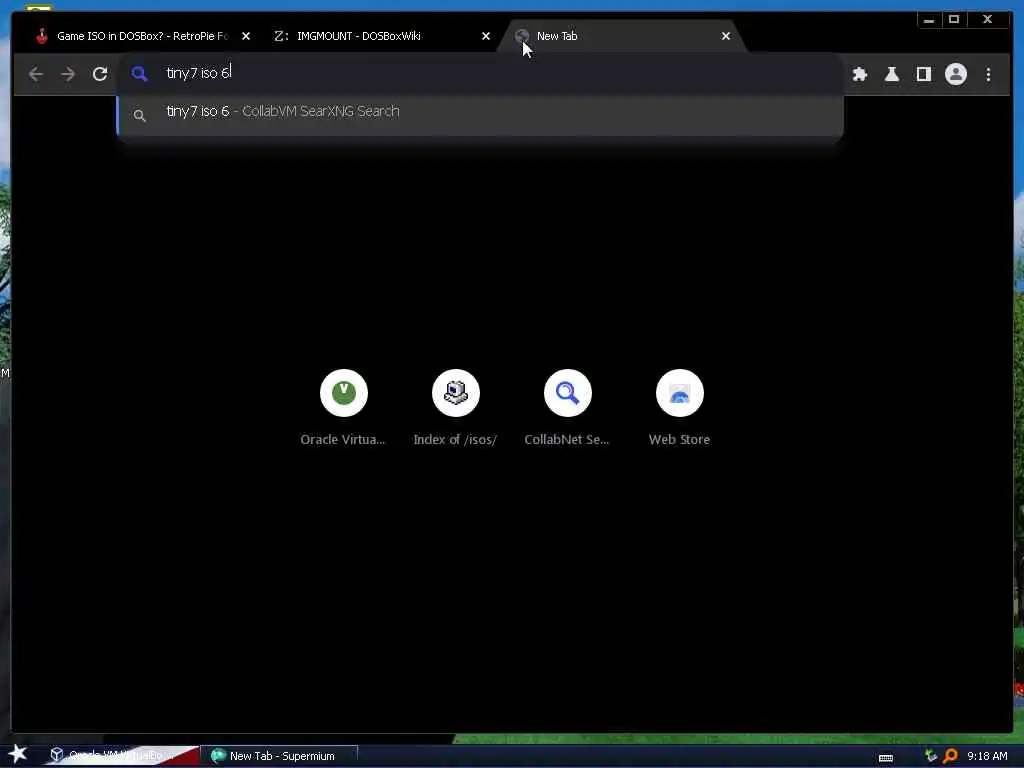The width and height of the screenshot is (1024, 768).
Task: Go back using the back arrow
Action: (x=36, y=74)
